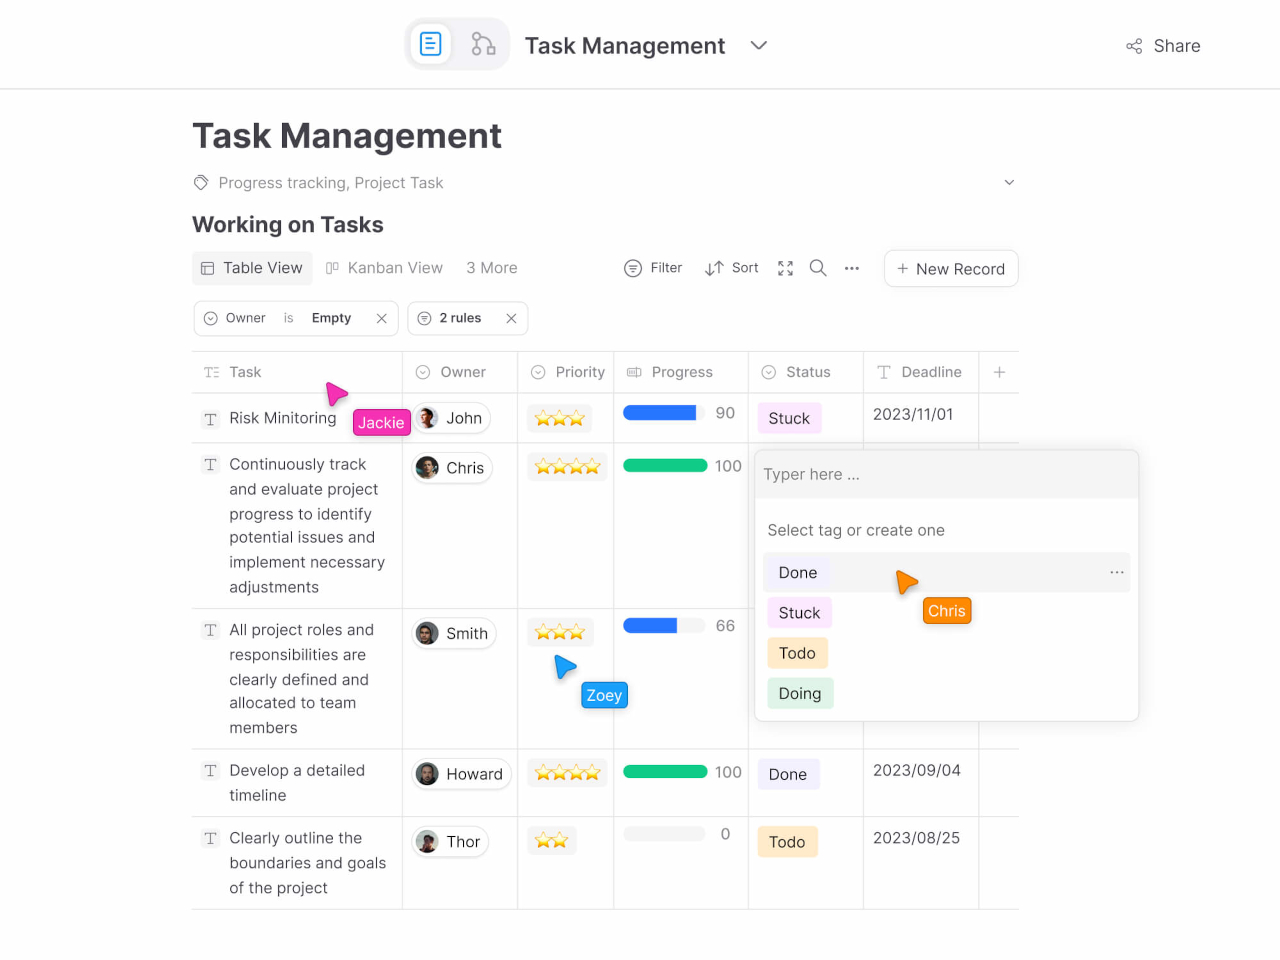Open options ellipsis for Done tag

tap(1116, 572)
